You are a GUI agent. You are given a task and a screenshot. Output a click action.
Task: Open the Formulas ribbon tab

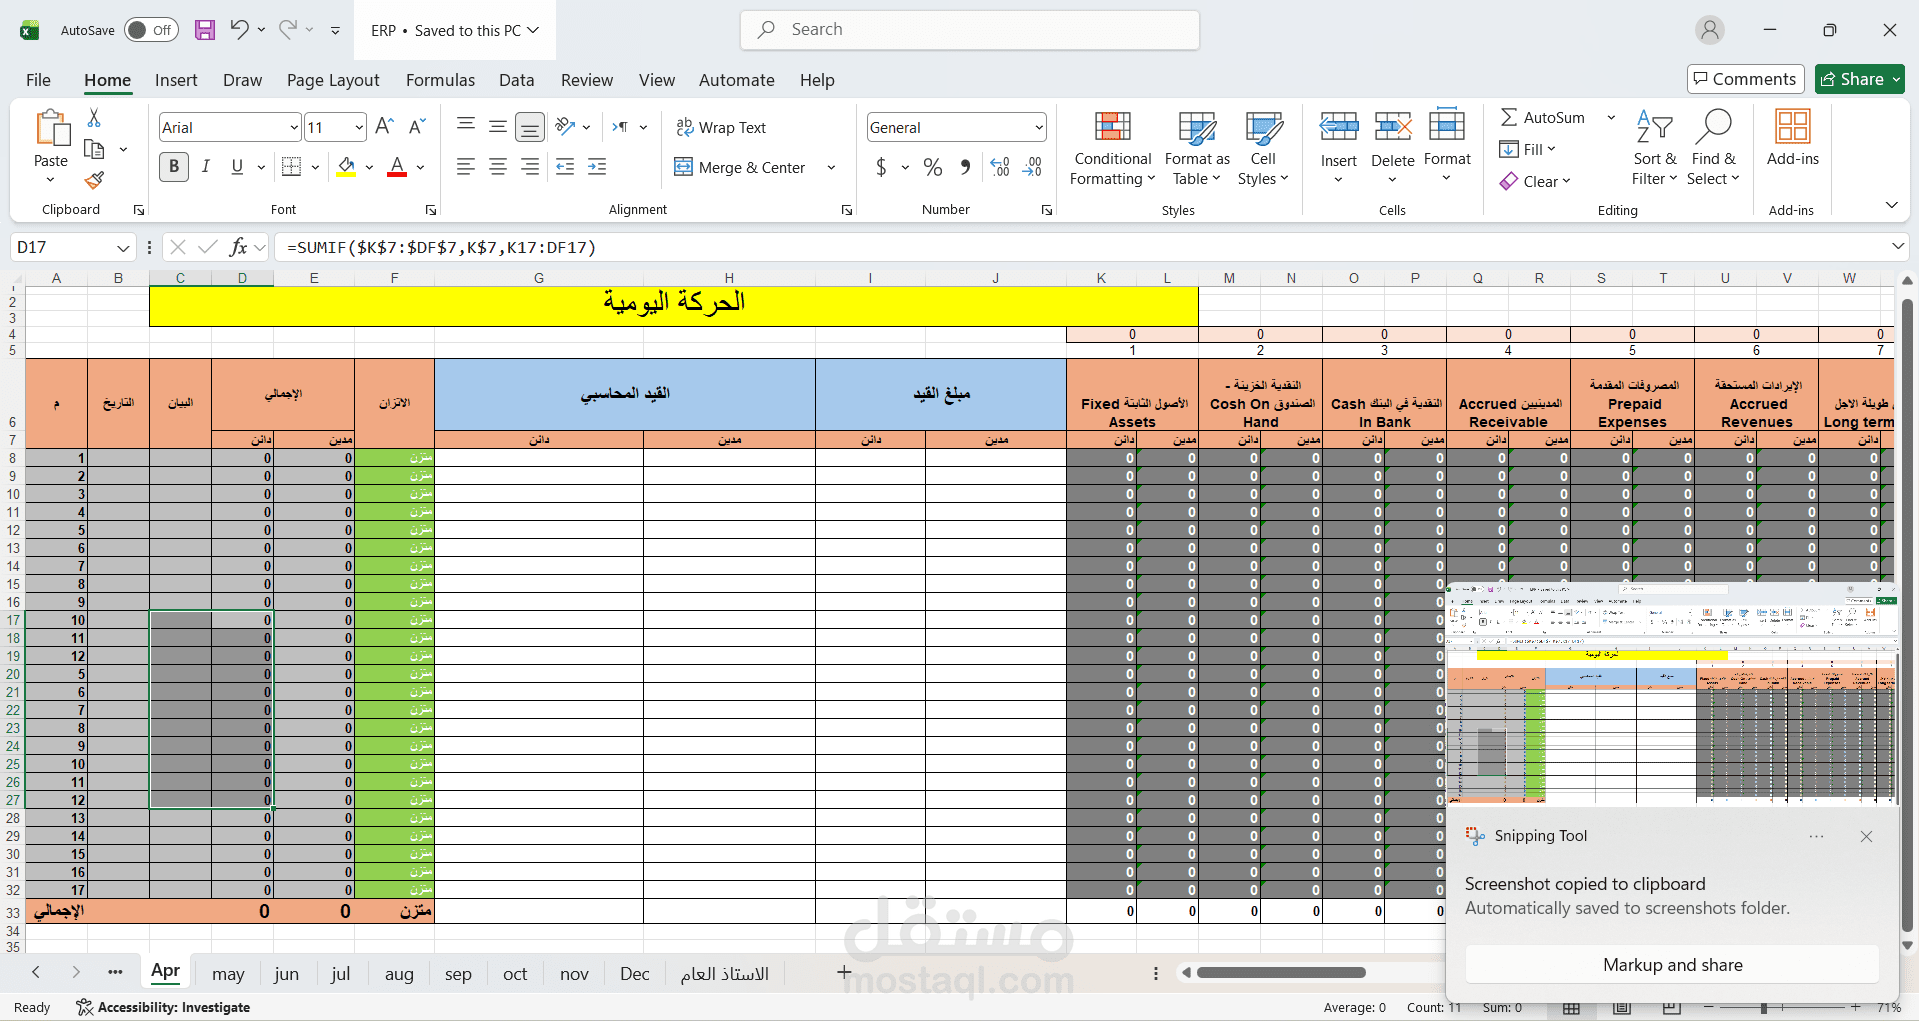pyautogui.click(x=440, y=80)
